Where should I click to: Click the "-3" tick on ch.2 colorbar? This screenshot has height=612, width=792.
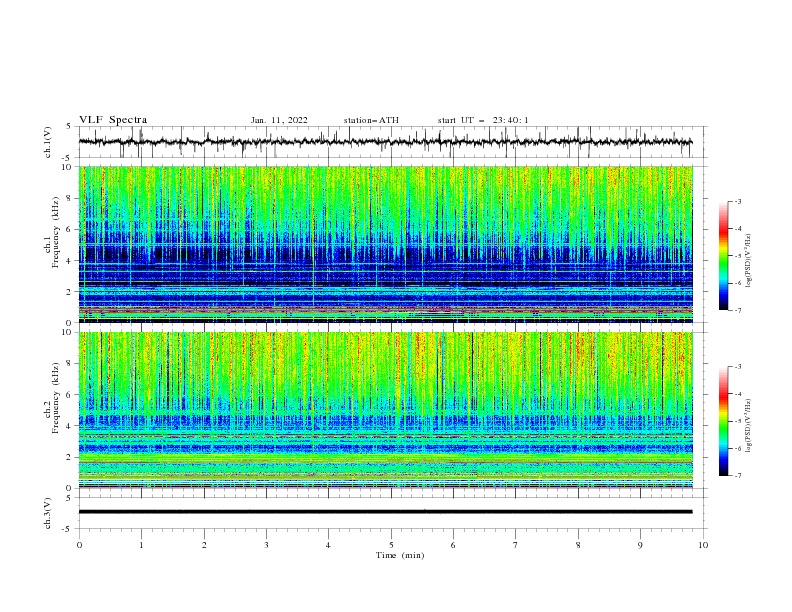[x=737, y=367]
